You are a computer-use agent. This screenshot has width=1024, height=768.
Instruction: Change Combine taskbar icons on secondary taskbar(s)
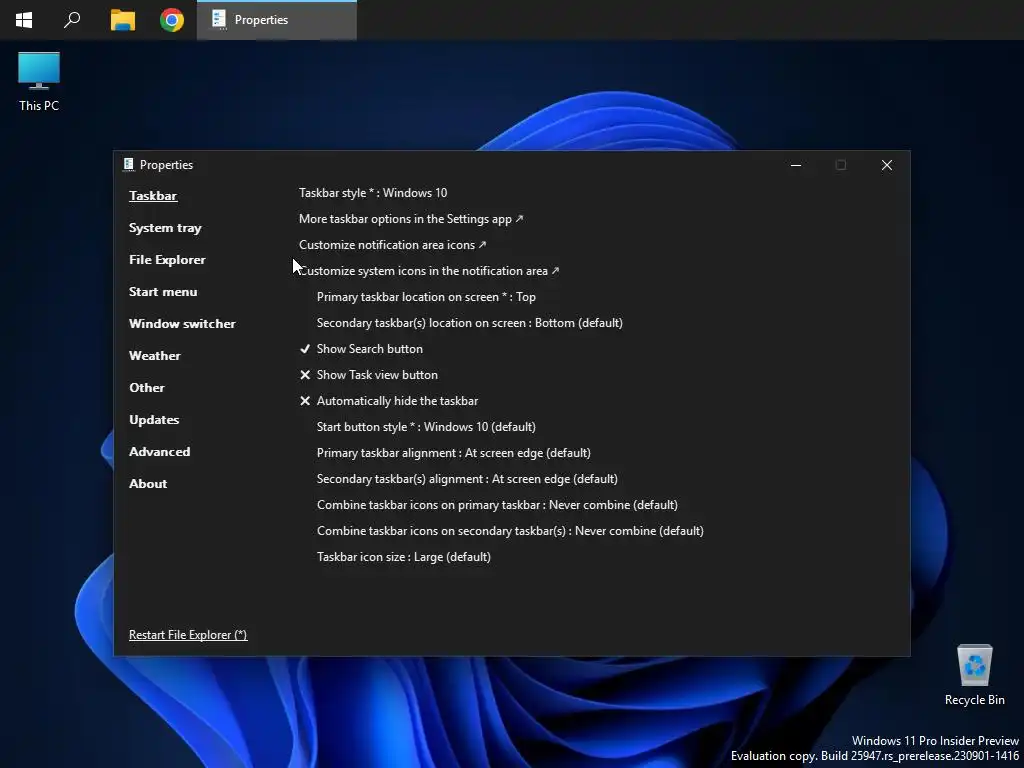point(510,531)
